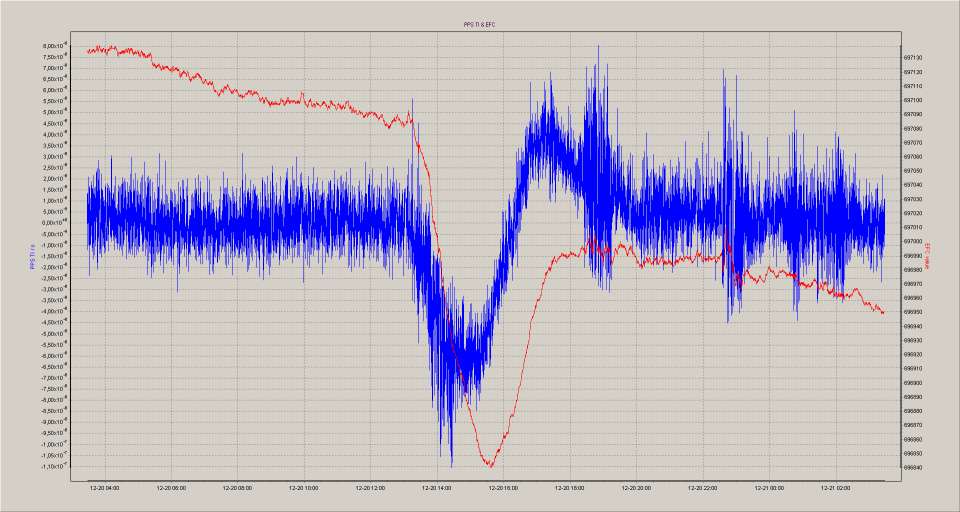Click the red EFC right axis label
The image size is (960, 512).
[x=927, y=256]
